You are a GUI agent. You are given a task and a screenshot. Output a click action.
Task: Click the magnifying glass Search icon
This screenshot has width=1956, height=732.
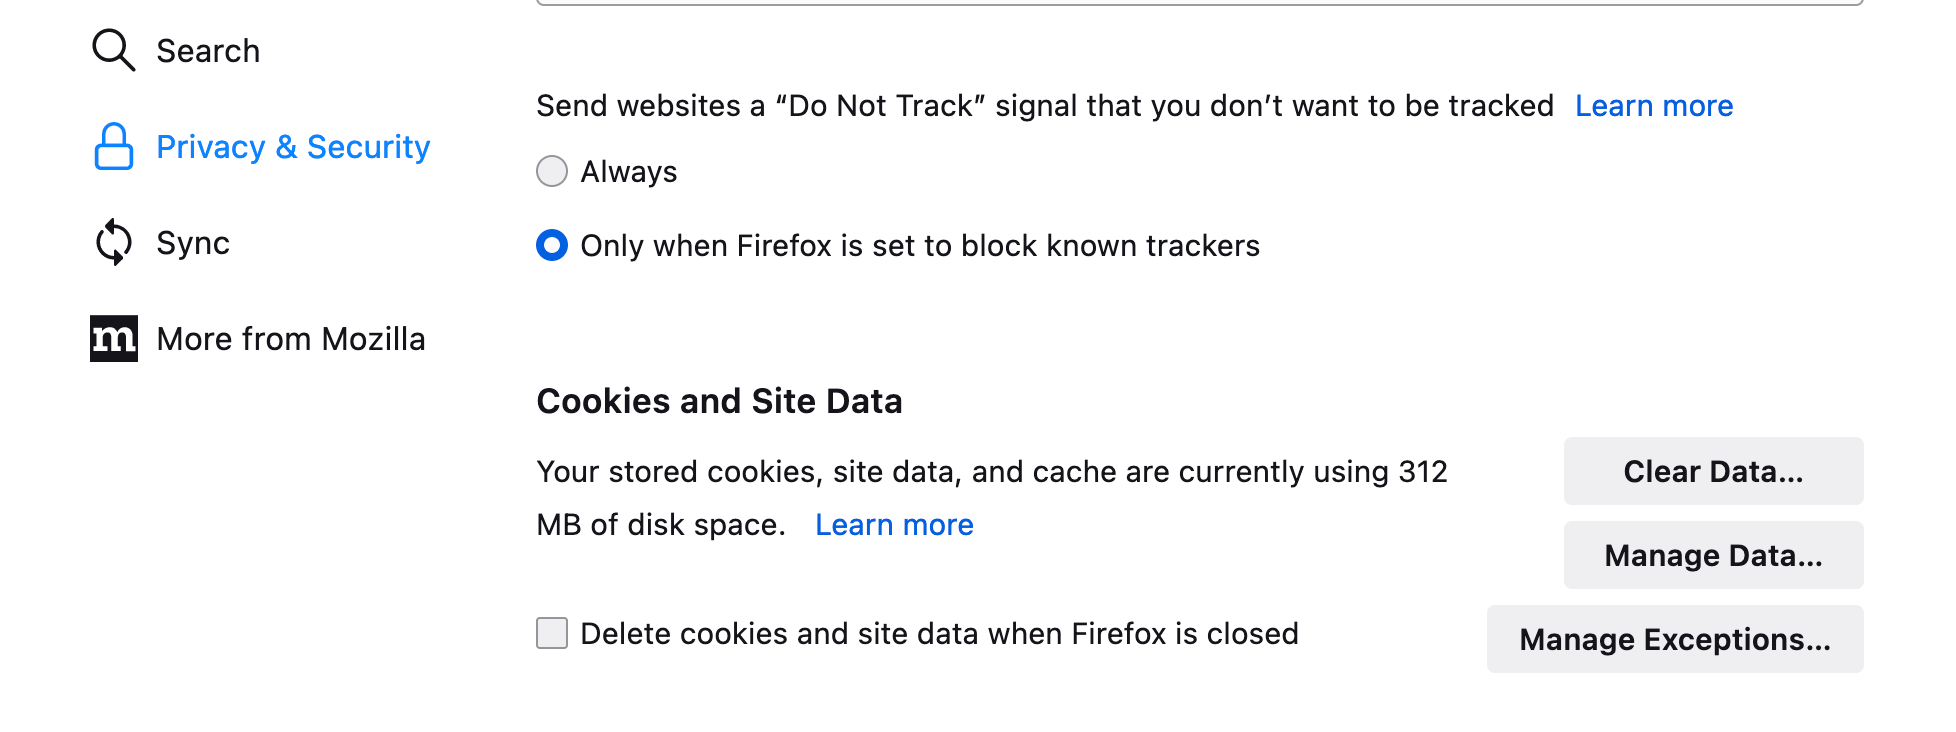coord(113,50)
